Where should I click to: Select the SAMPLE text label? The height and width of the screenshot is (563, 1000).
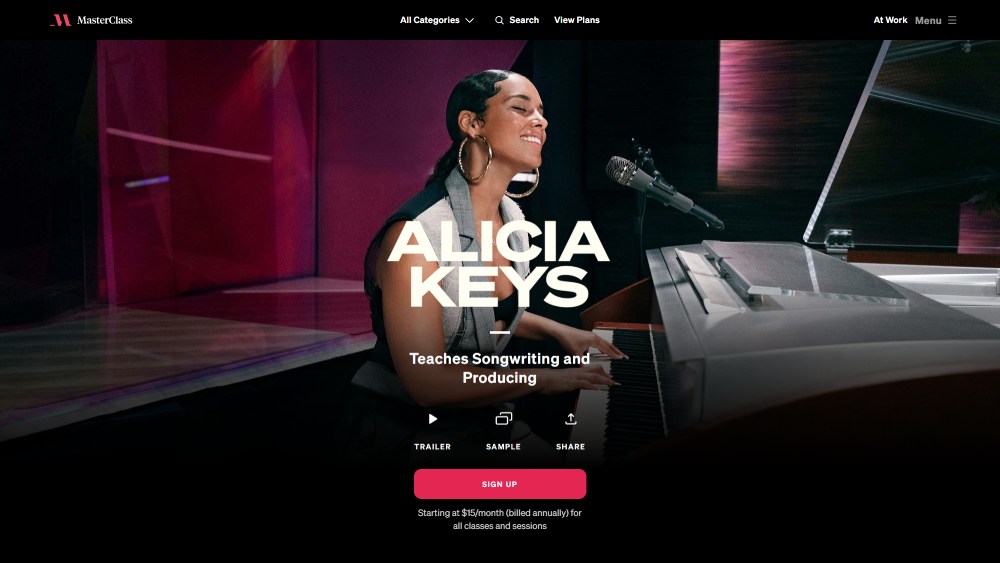point(503,447)
